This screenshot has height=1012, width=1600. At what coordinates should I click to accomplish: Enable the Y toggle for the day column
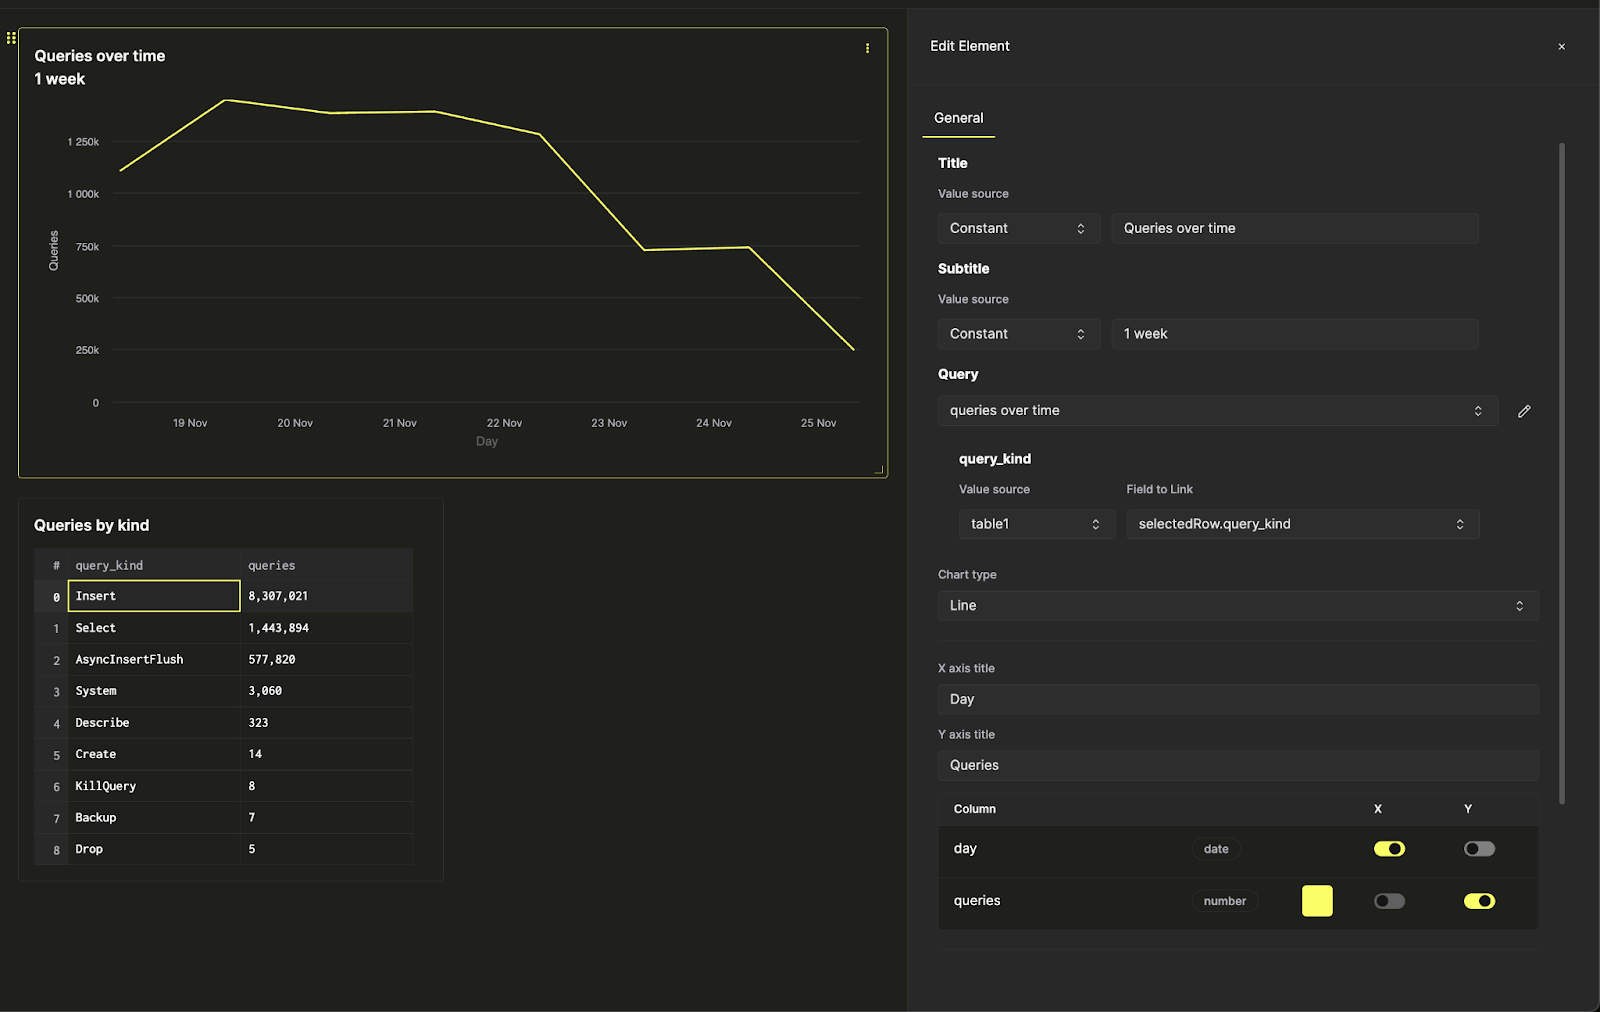tap(1479, 848)
